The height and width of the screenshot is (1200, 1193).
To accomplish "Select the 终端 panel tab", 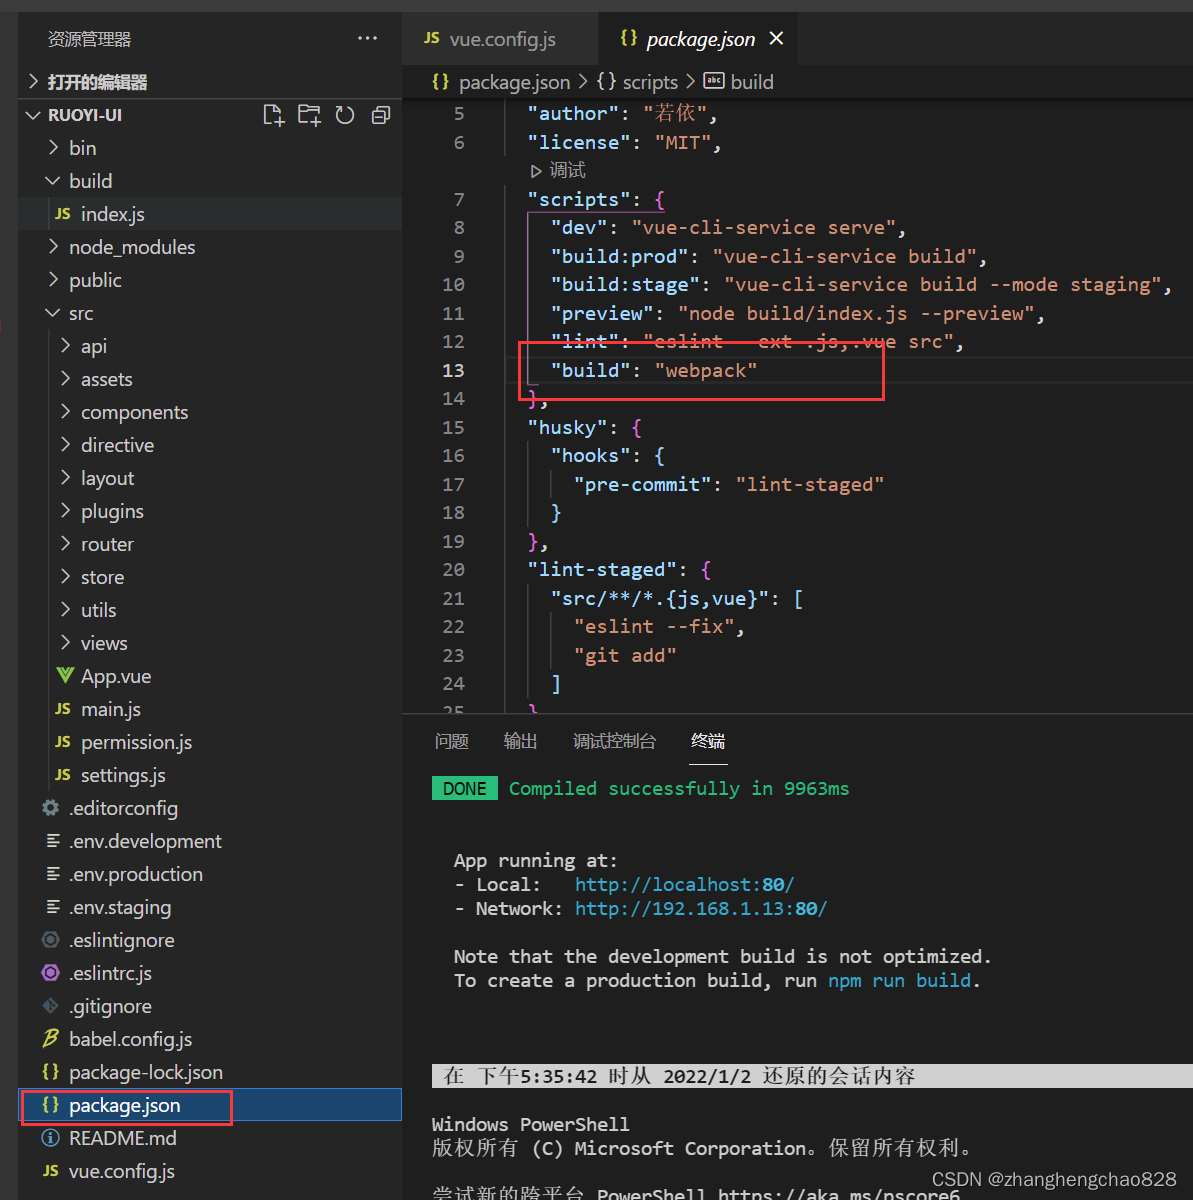I will coord(708,741).
